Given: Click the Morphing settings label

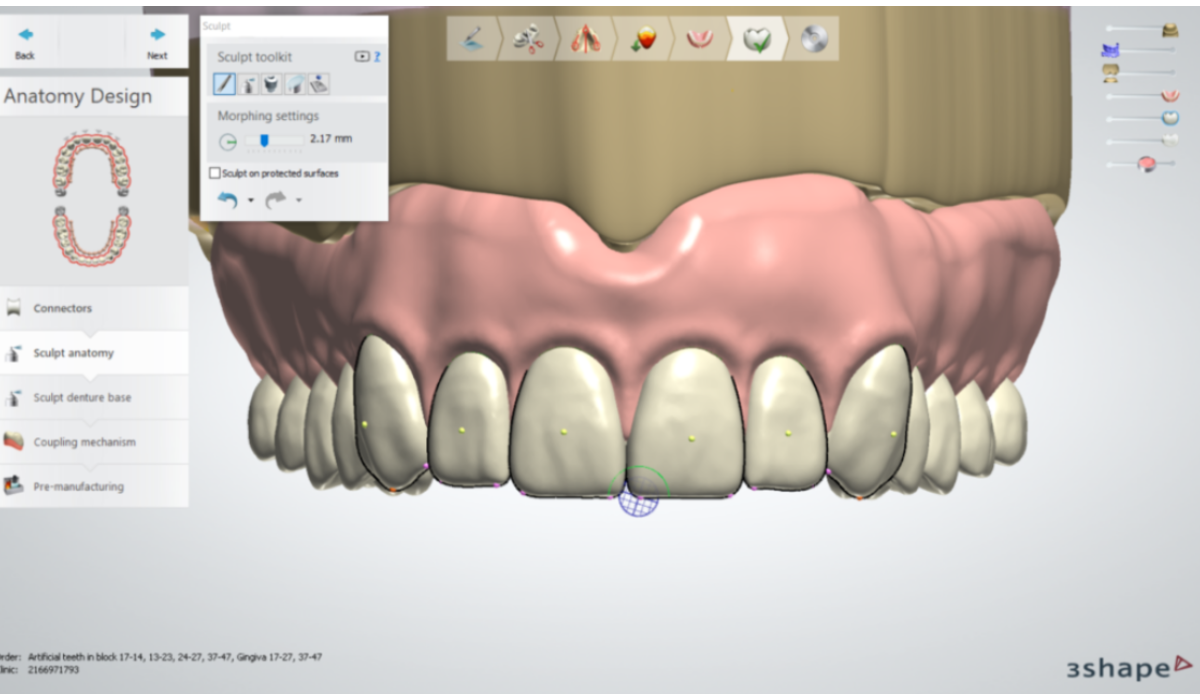Looking at the screenshot, I should (x=268, y=116).
